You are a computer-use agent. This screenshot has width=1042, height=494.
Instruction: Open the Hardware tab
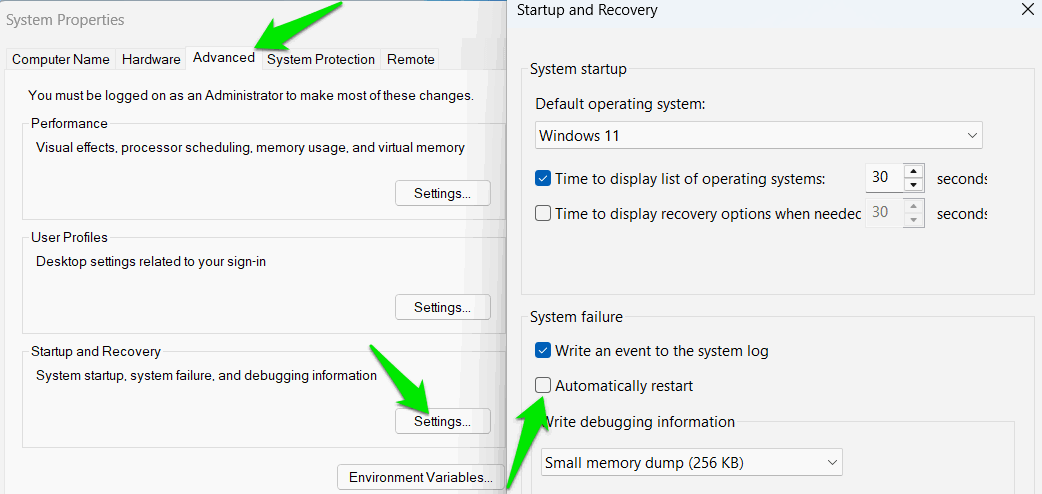151,59
